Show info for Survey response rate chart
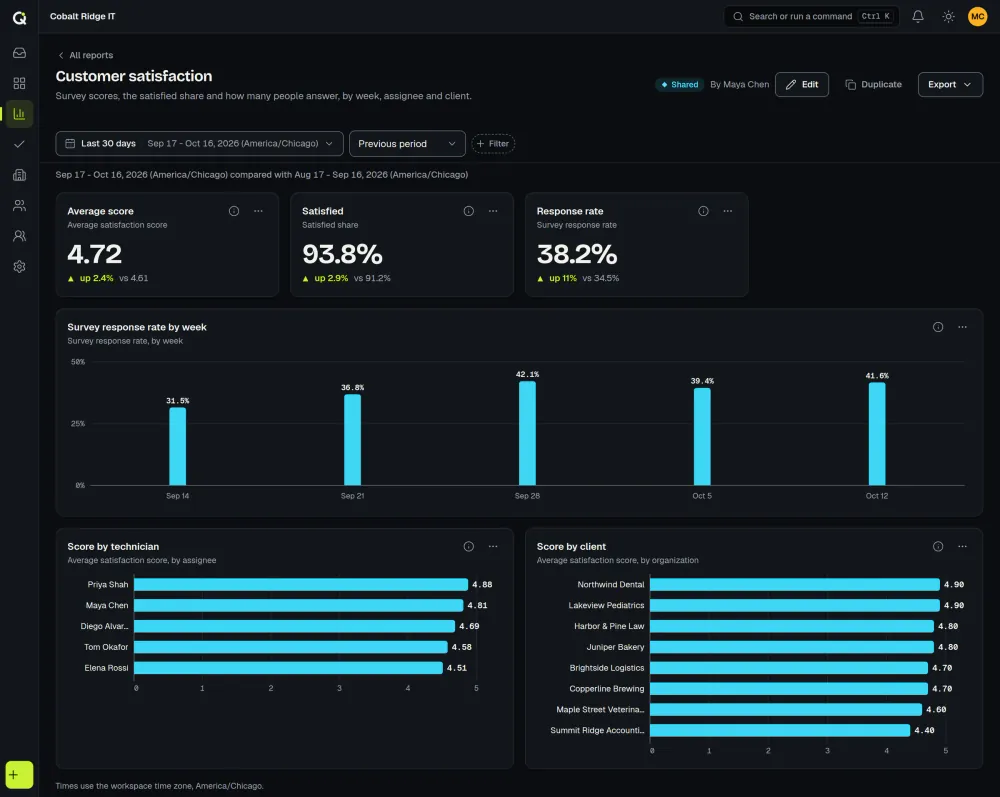1000x797 pixels. tap(938, 327)
